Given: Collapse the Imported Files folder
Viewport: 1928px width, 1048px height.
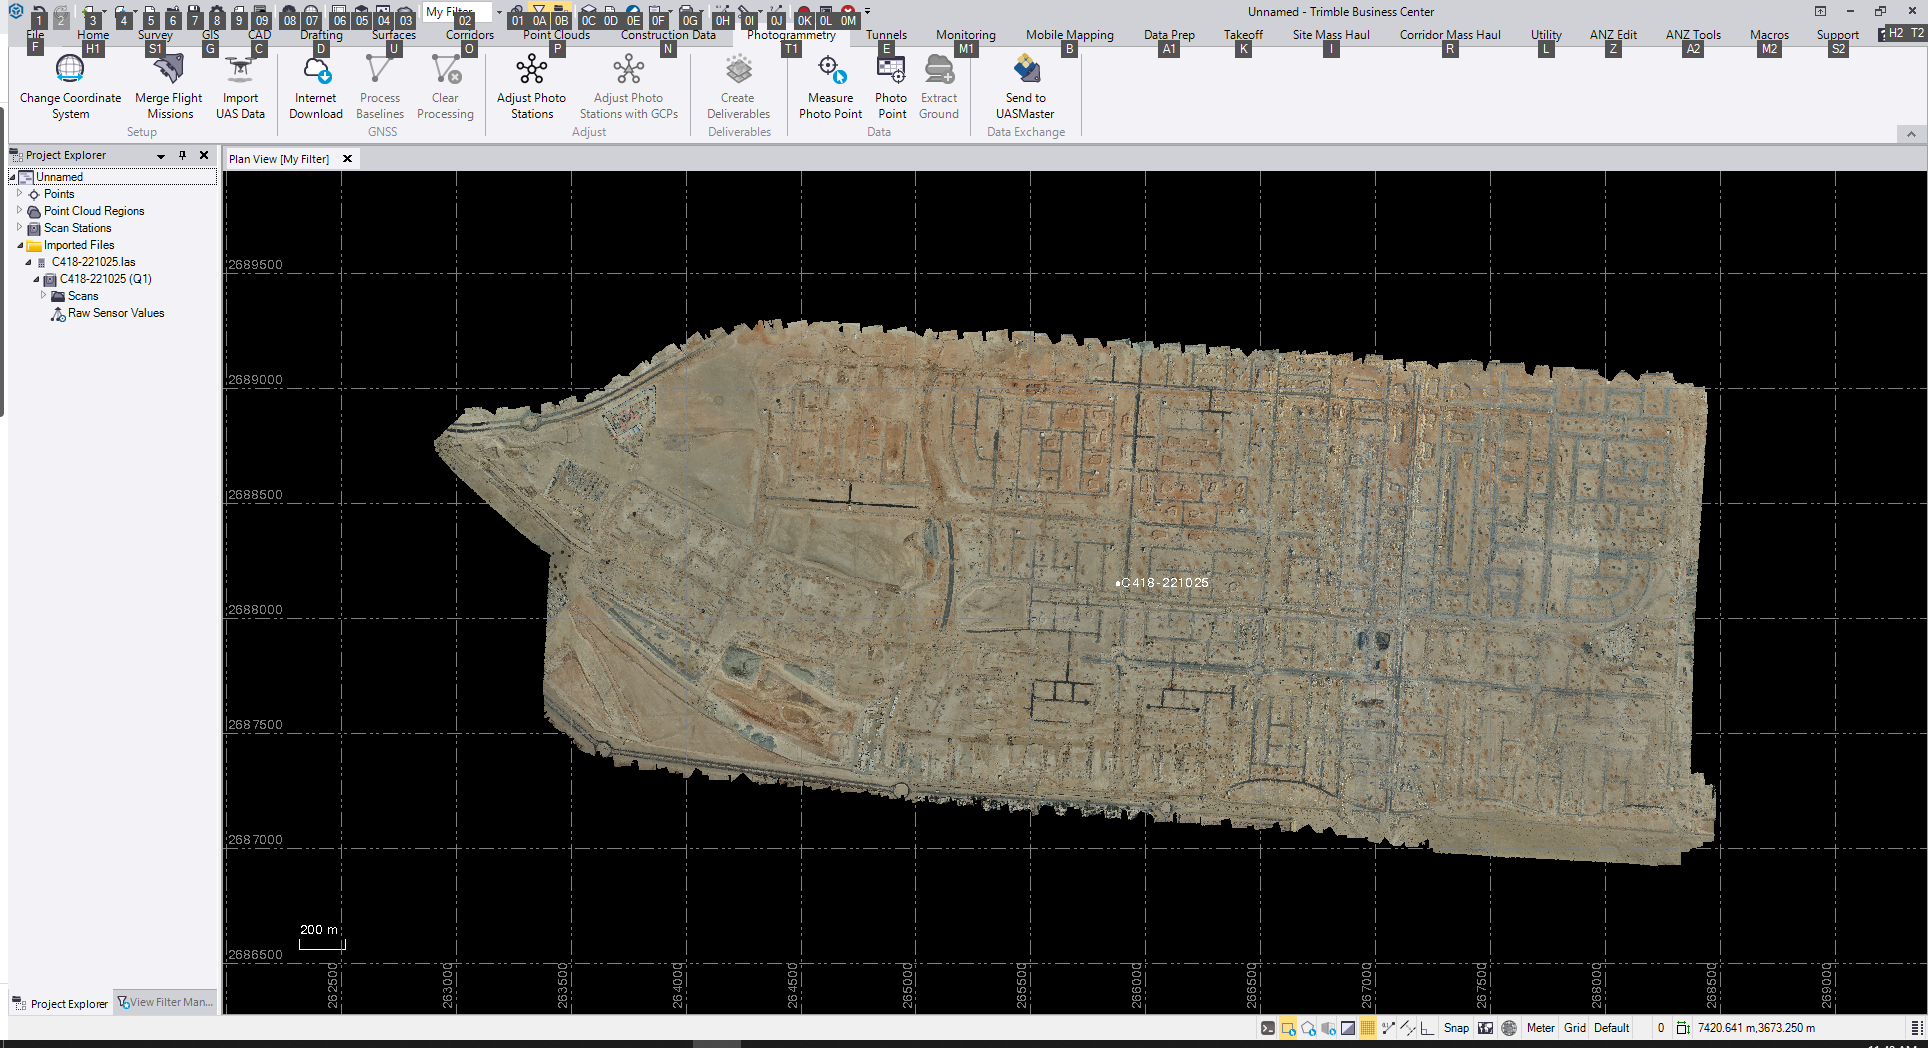Looking at the screenshot, I should 19,245.
